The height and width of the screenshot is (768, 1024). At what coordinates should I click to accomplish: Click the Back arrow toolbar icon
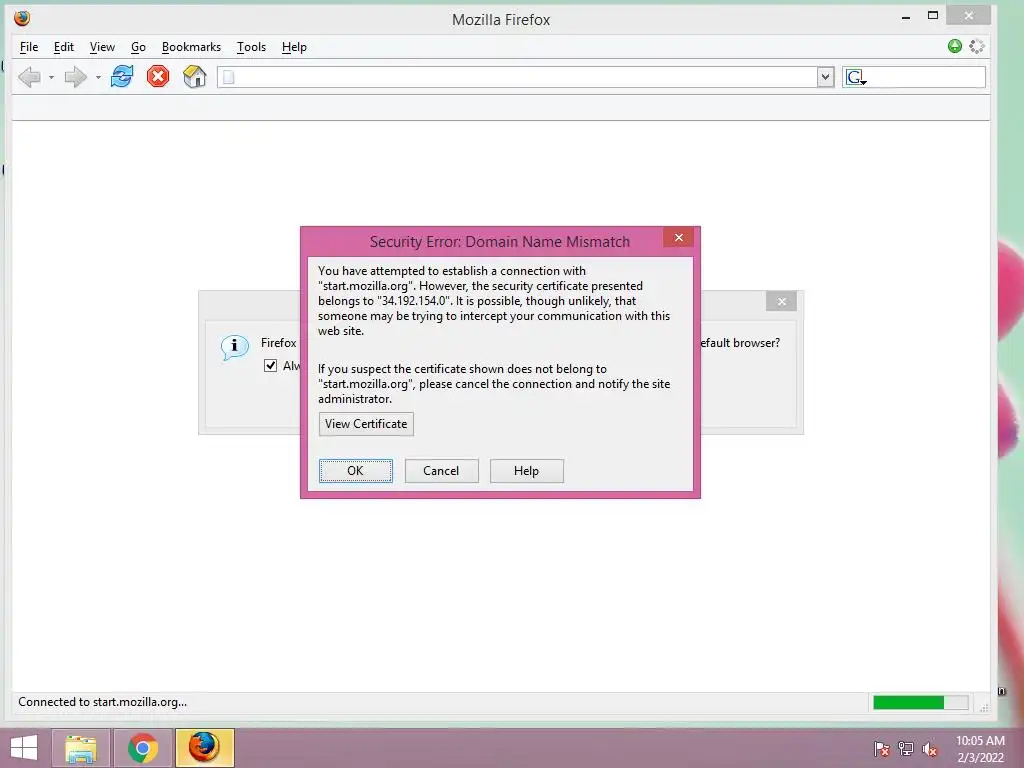(29, 77)
